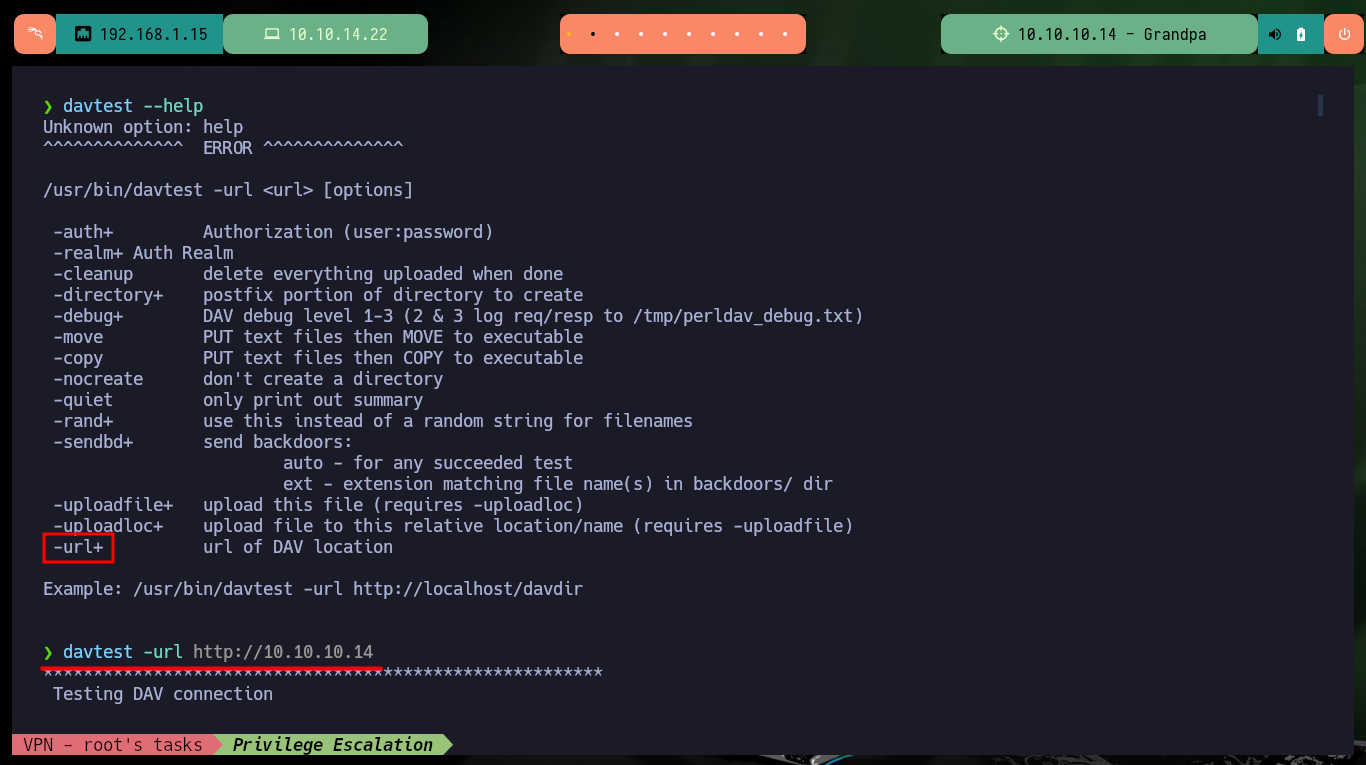Click the 192.168.1.15 IP address module
1366x765 pixels.
[x=139, y=34]
